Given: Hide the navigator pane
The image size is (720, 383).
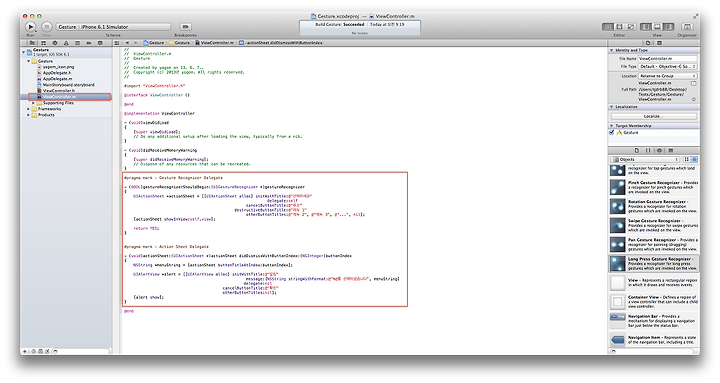Looking at the screenshot, I should point(646,27).
